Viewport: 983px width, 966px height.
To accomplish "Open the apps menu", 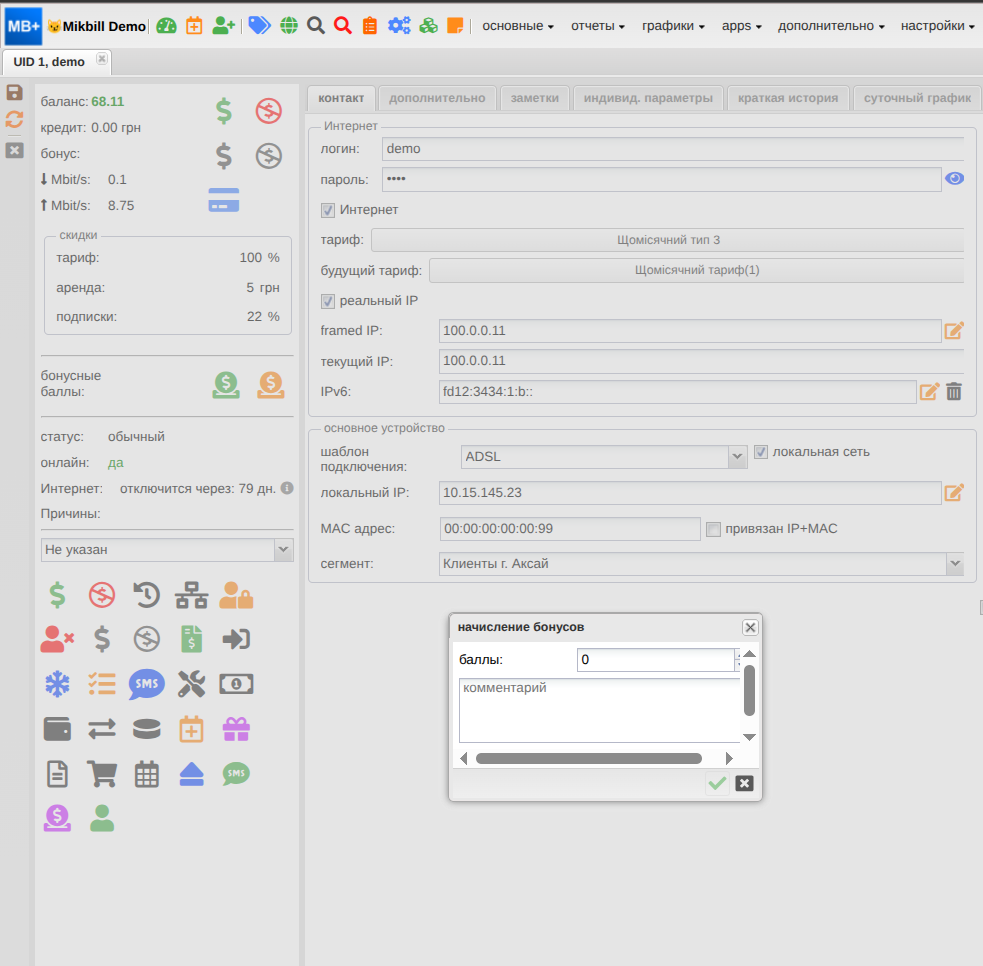I will tap(741, 26).
